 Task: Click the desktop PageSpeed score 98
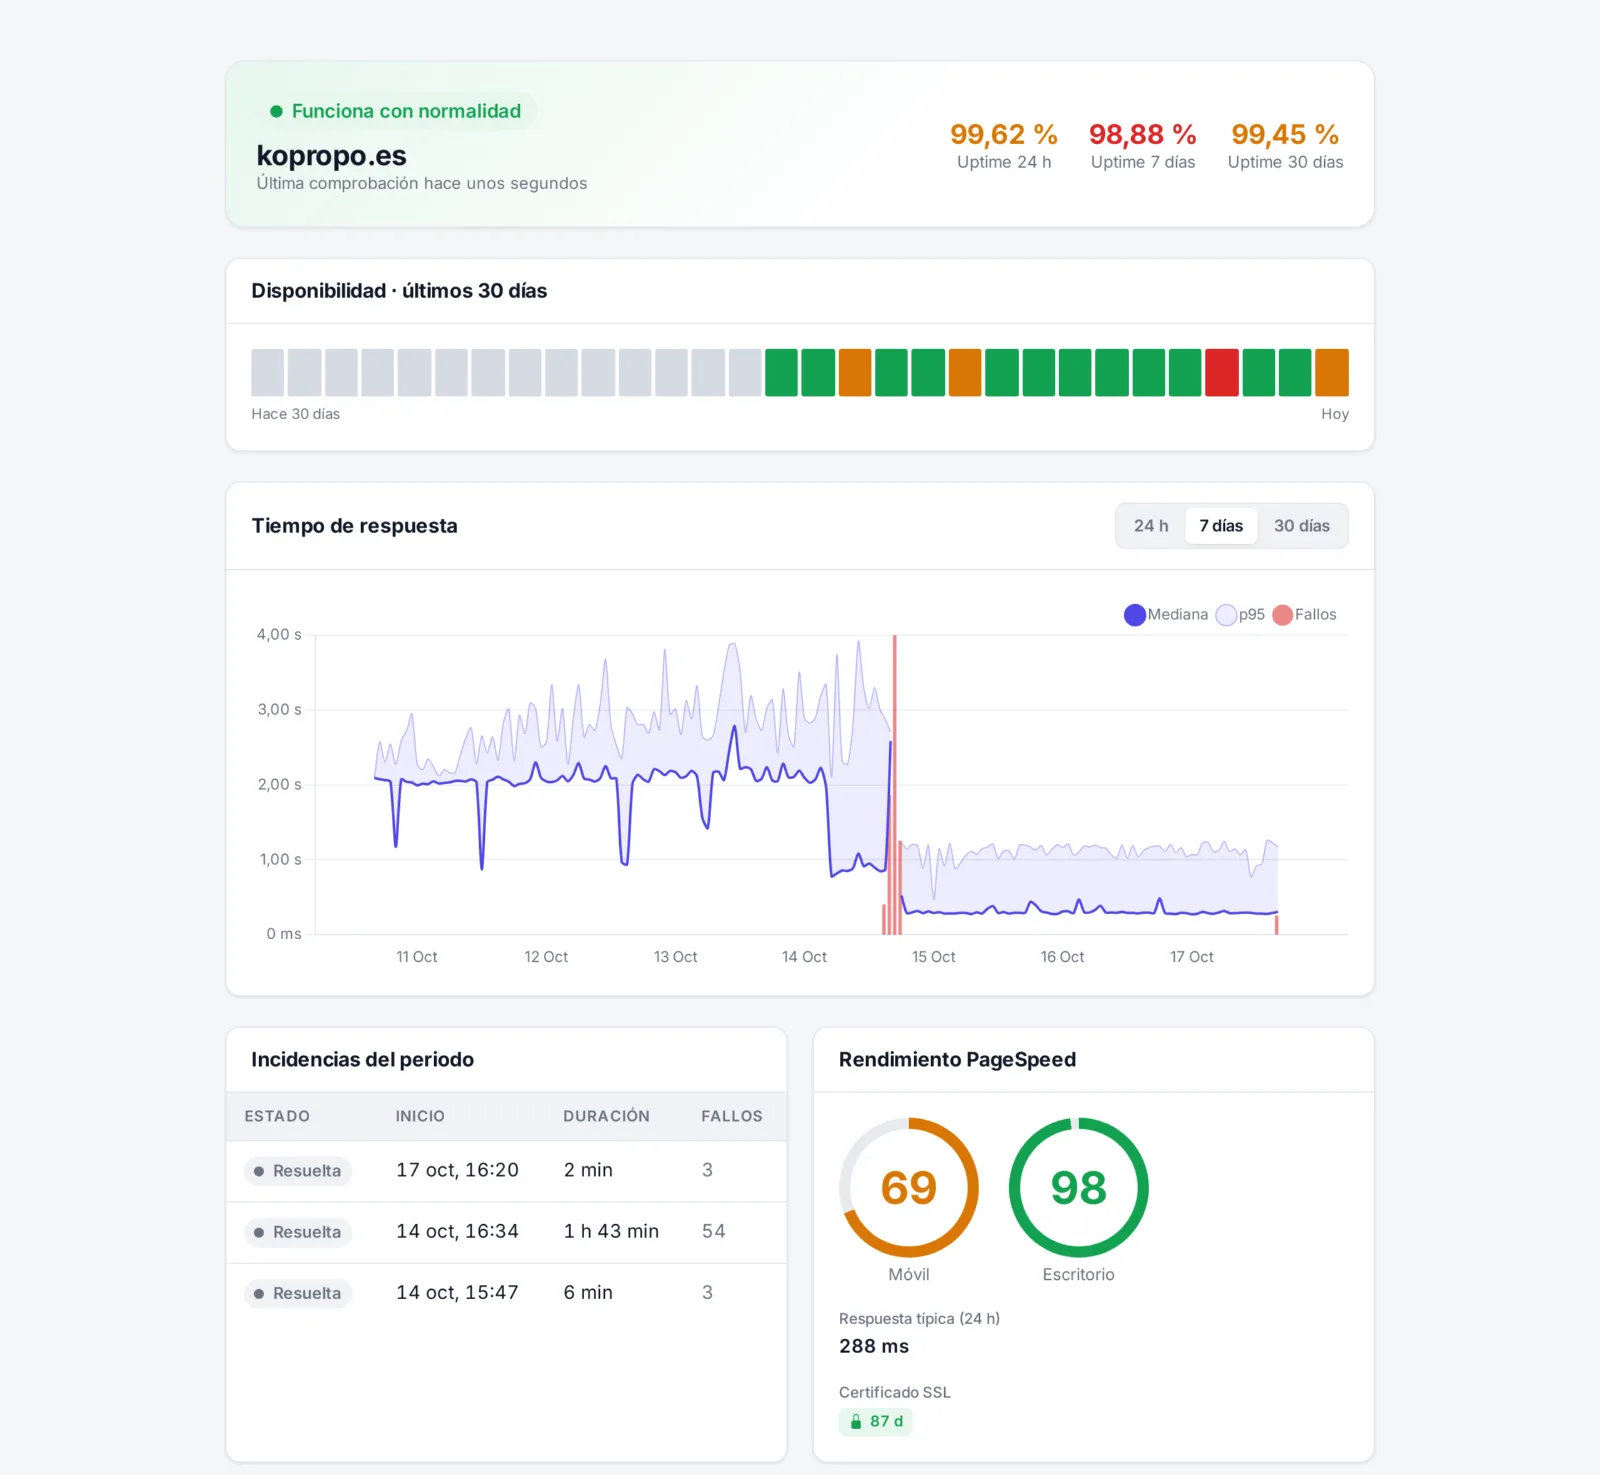(x=1079, y=1188)
